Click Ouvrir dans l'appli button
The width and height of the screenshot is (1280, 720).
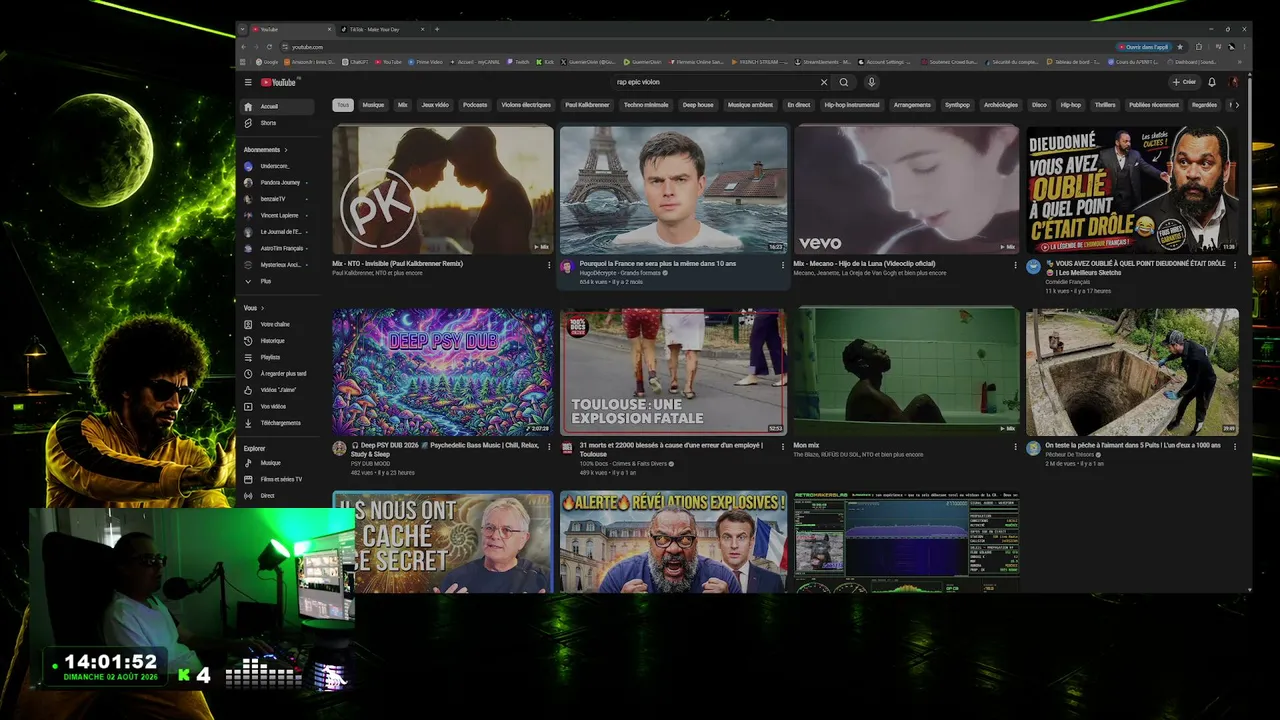point(1143,47)
